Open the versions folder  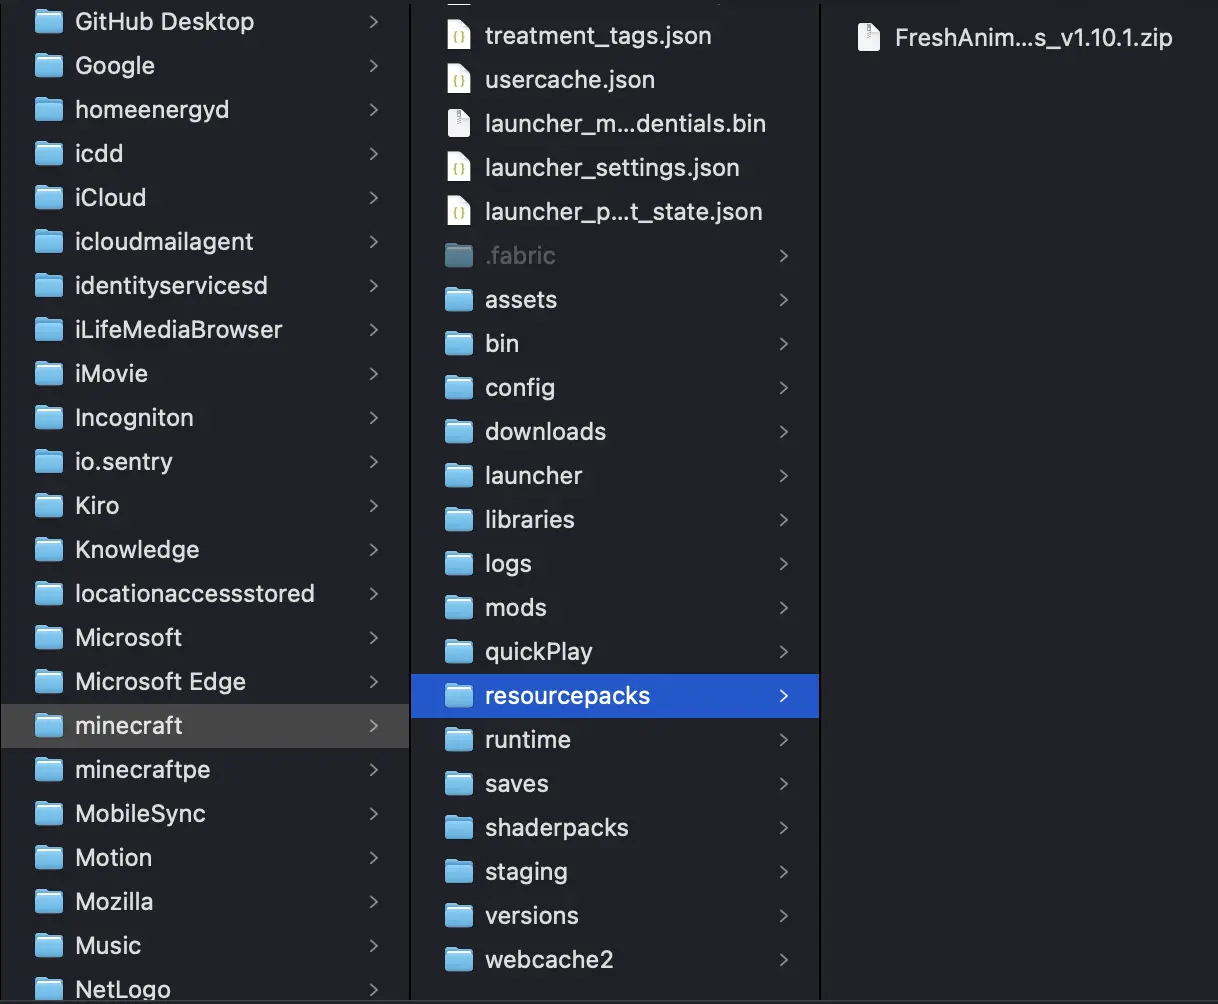pyautogui.click(x=531, y=915)
